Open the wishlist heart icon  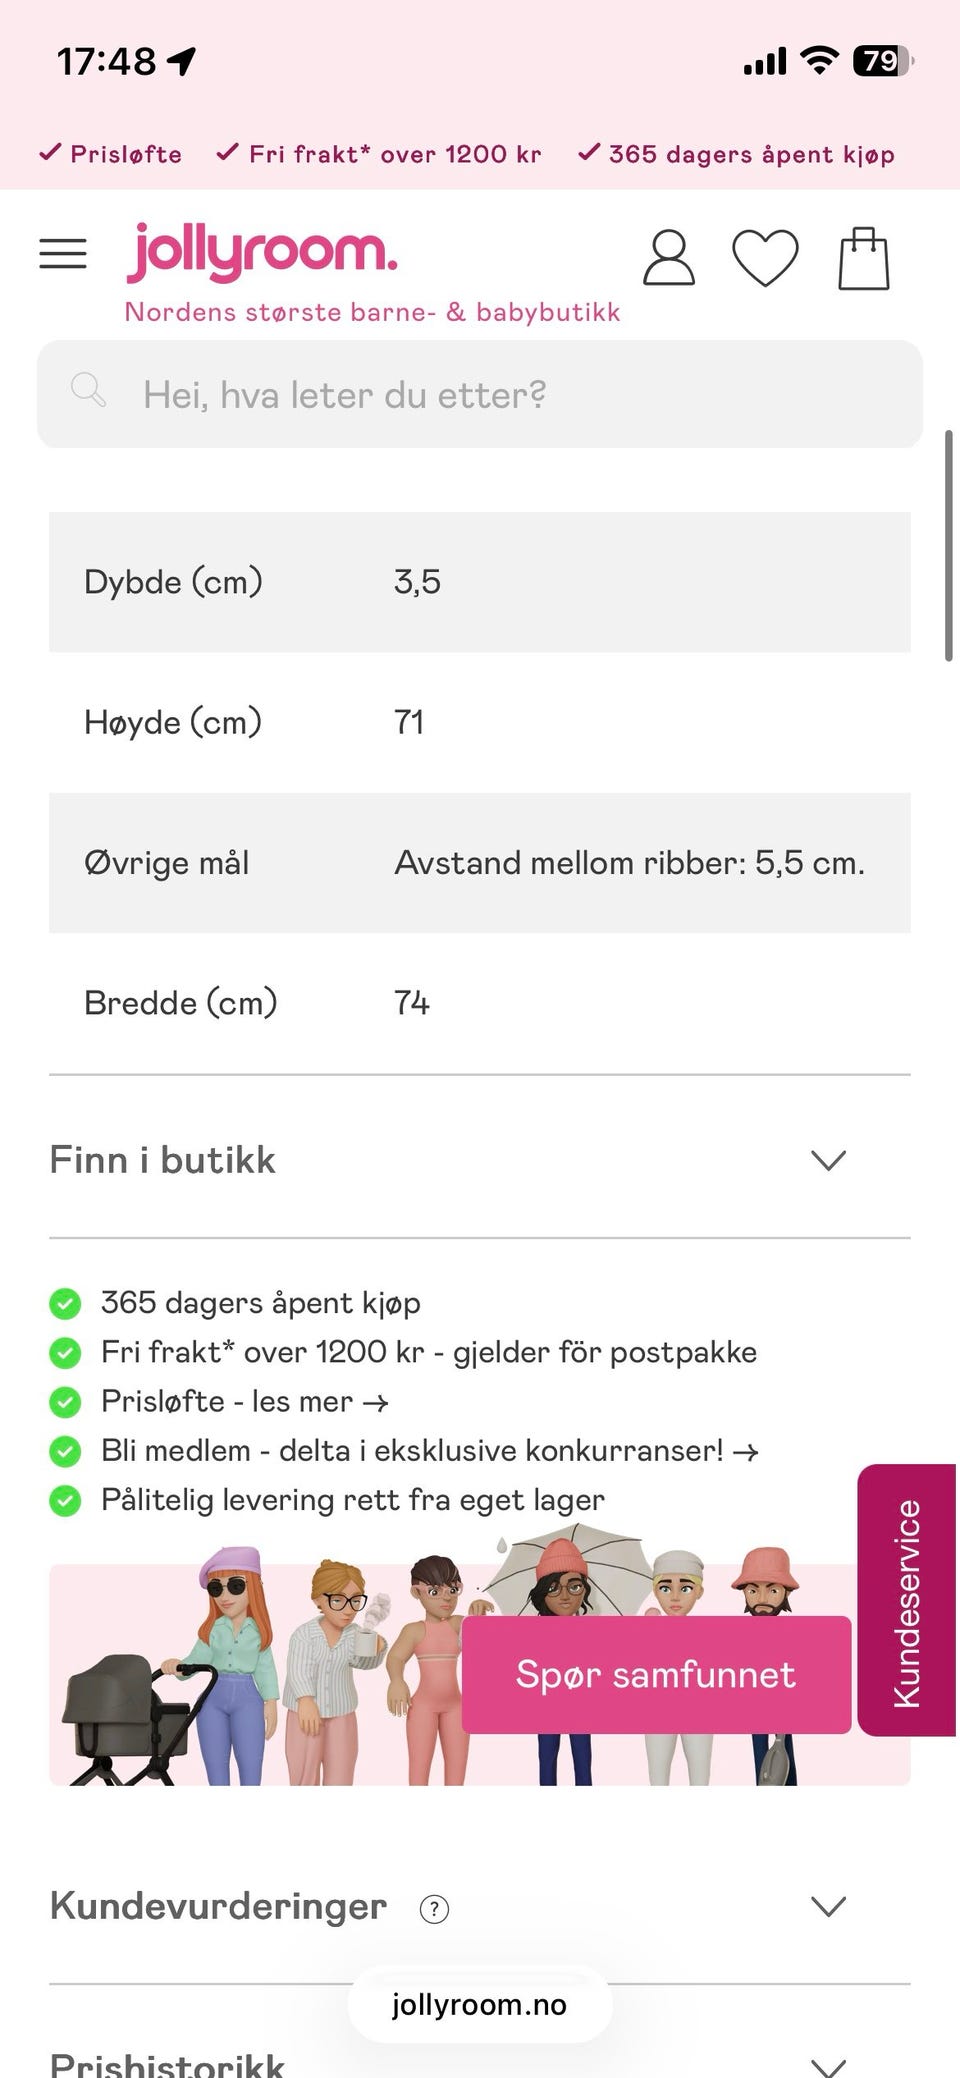point(765,258)
